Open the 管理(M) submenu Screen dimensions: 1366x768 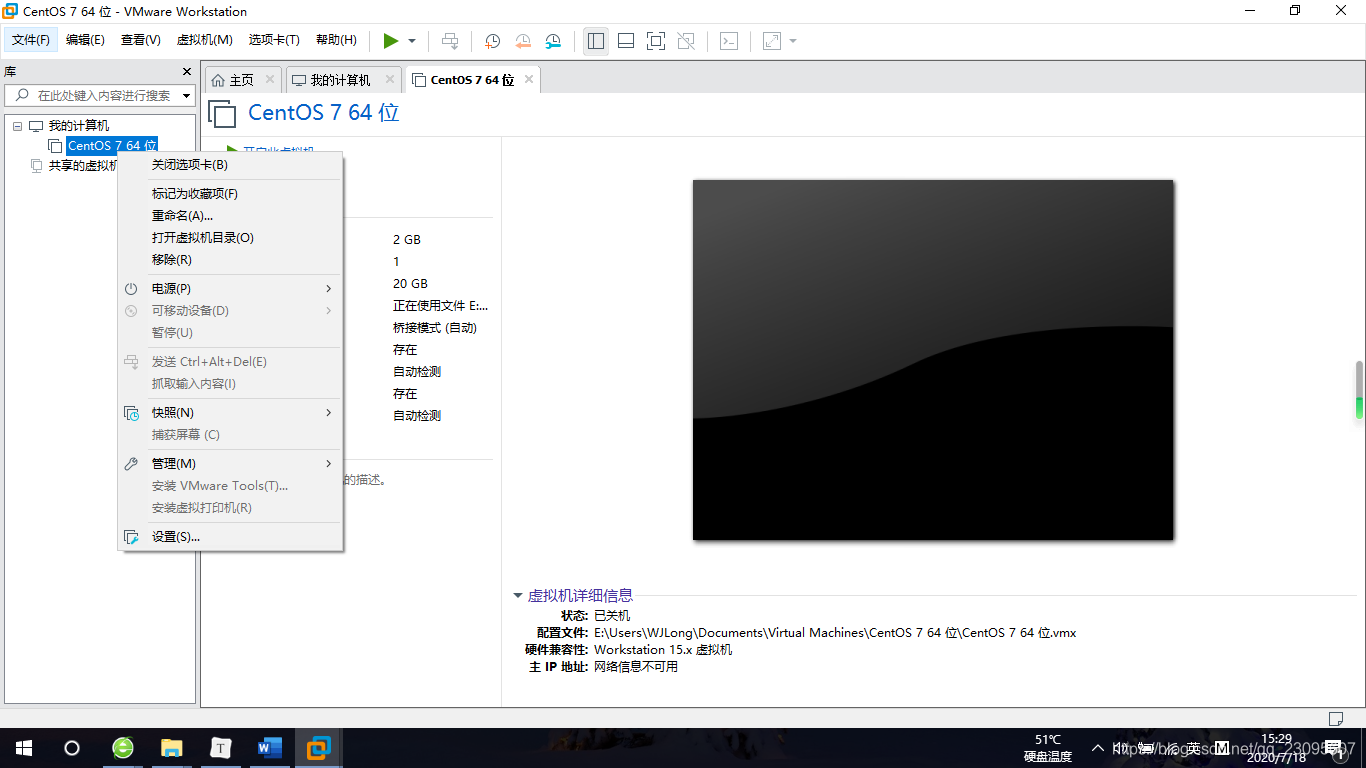tap(231, 464)
